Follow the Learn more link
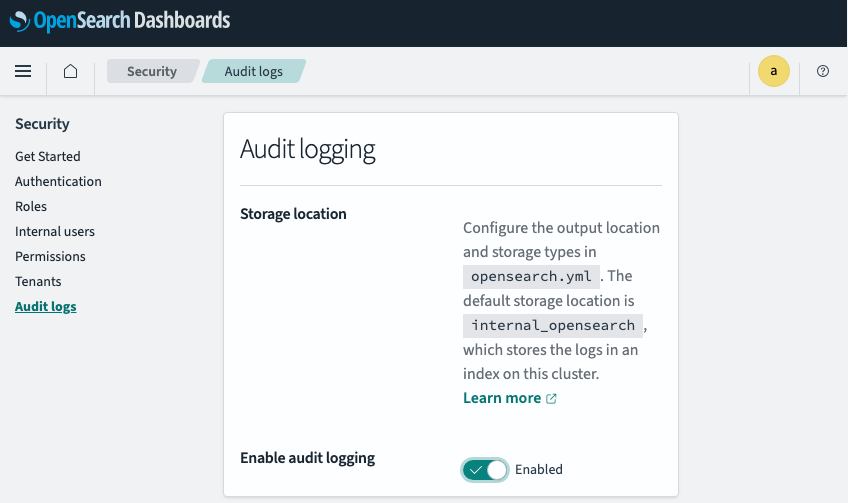This screenshot has height=503, width=848. pyautogui.click(x=502, y=398)
